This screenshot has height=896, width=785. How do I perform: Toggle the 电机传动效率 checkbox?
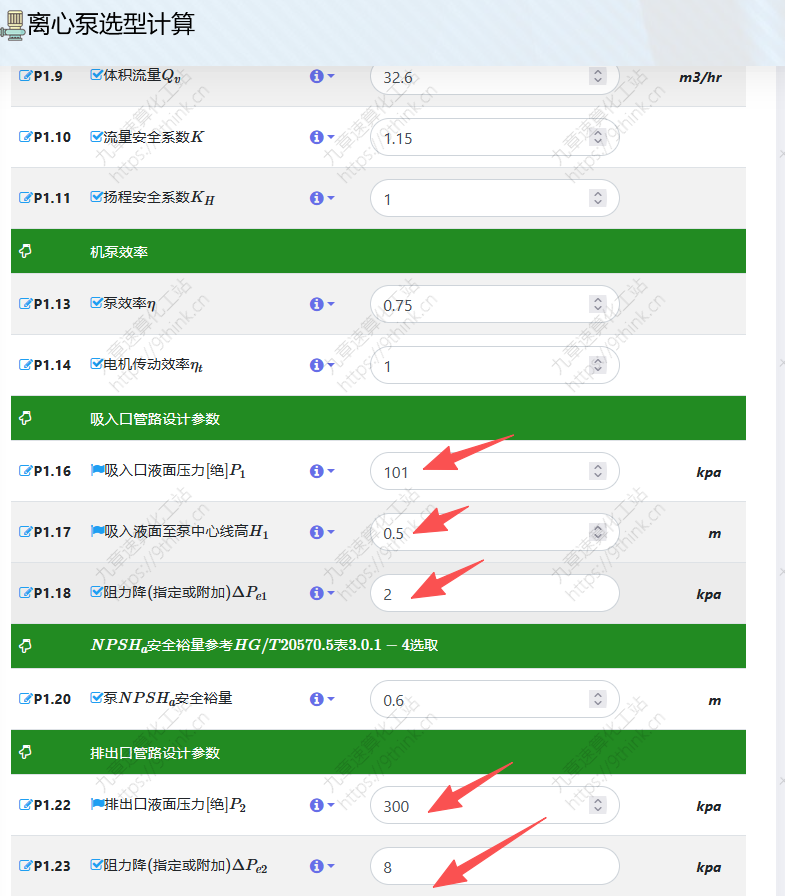click(97, 363)
